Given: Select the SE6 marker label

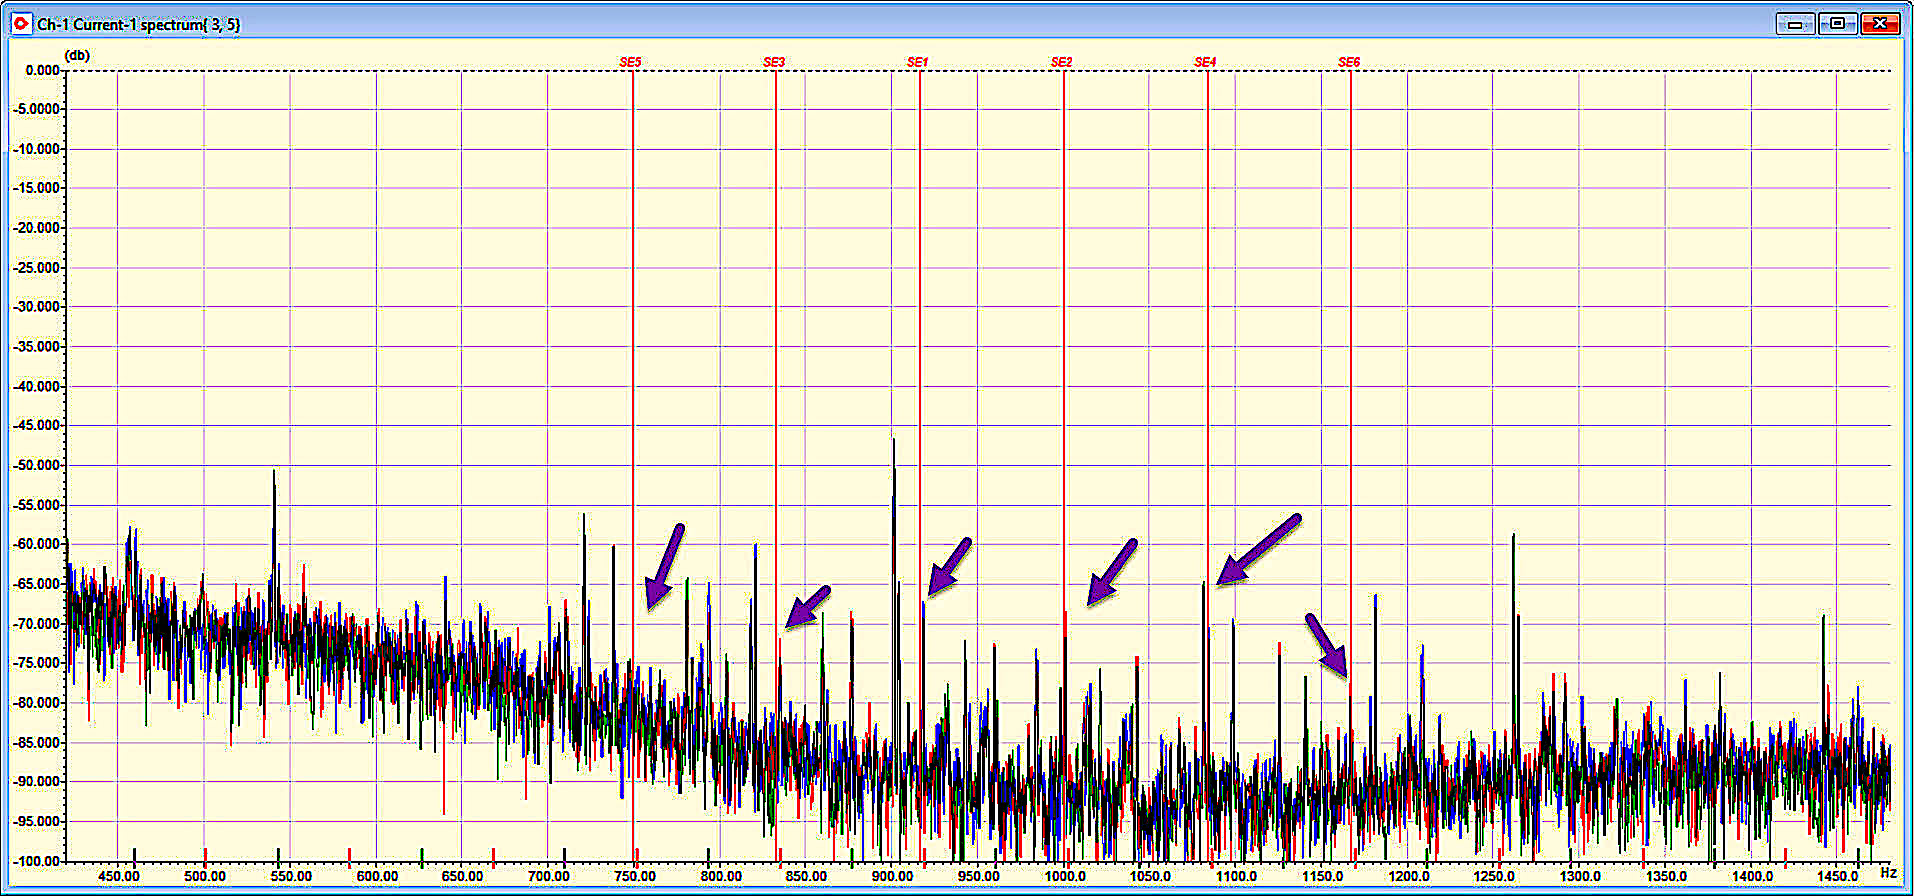Looking at the screenshot, I should point(1349,62).
